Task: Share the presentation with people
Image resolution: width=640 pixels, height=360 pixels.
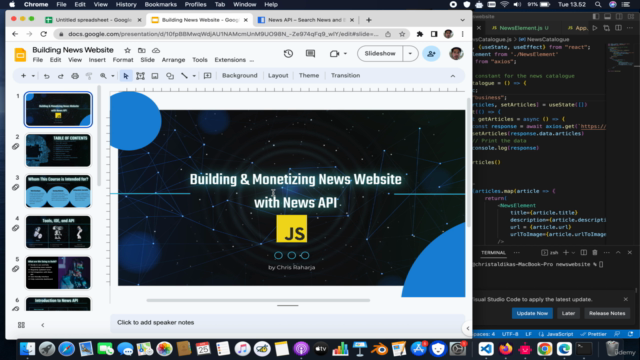Action: (431, 53)
